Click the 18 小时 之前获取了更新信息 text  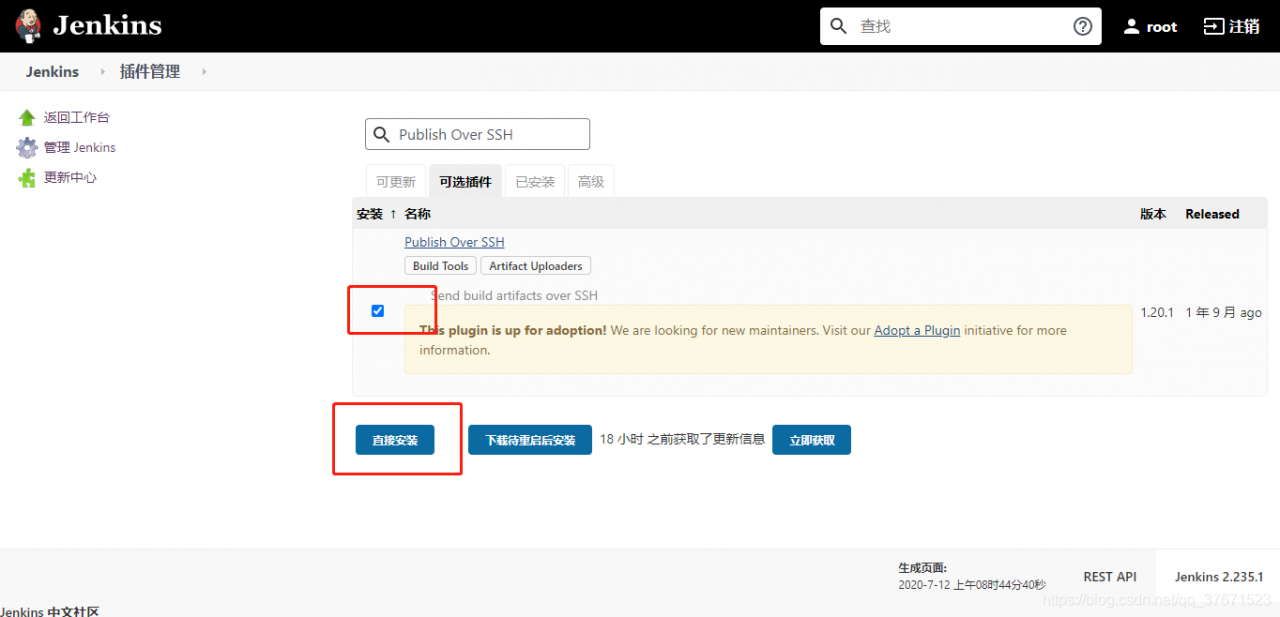tap(682, 439)
